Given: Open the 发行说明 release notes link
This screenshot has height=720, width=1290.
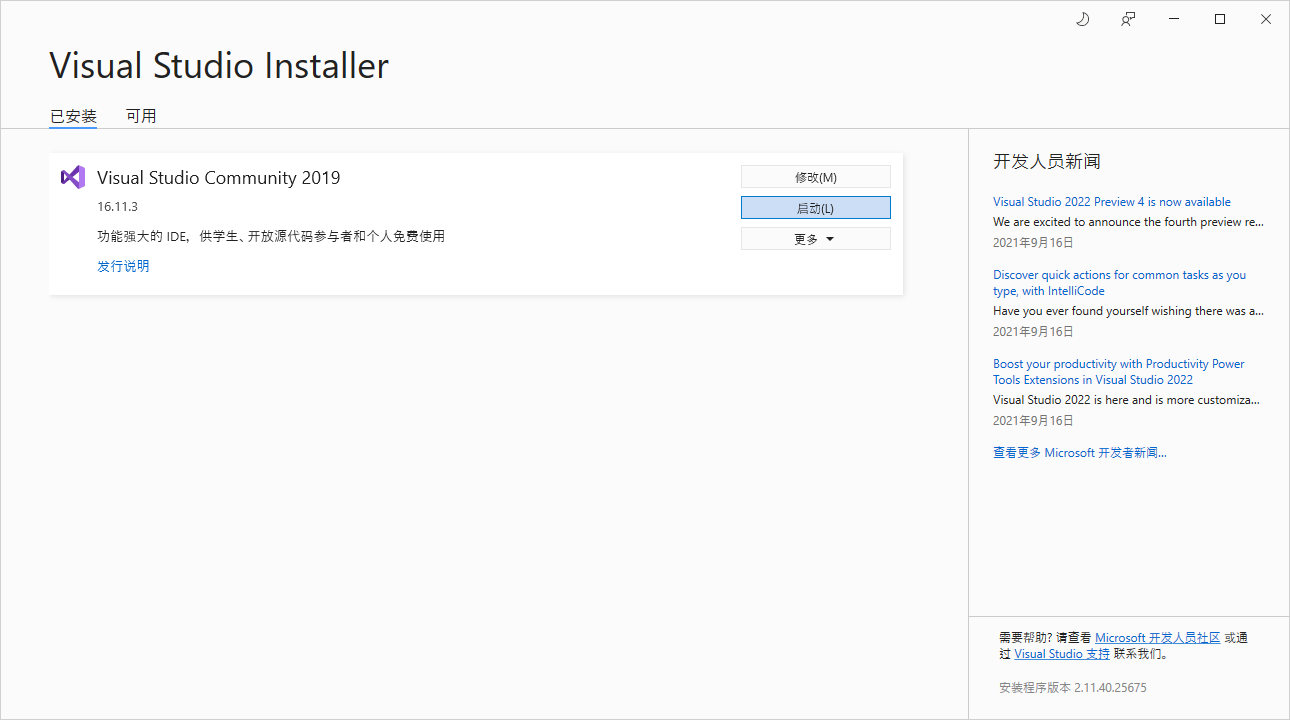Looking at the screenshot, I should [123, 265].
